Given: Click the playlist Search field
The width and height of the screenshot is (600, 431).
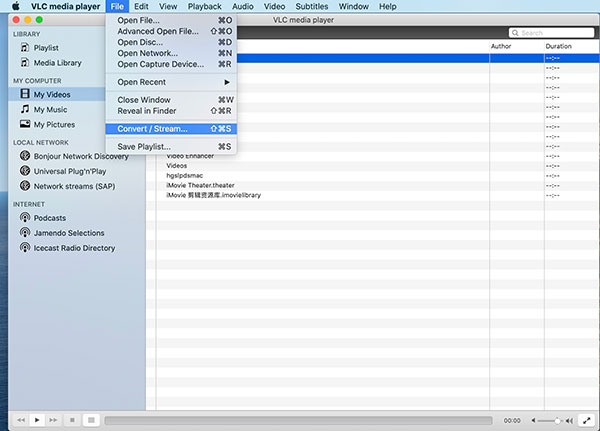Looking at the screenshot, I should point(551,33).
